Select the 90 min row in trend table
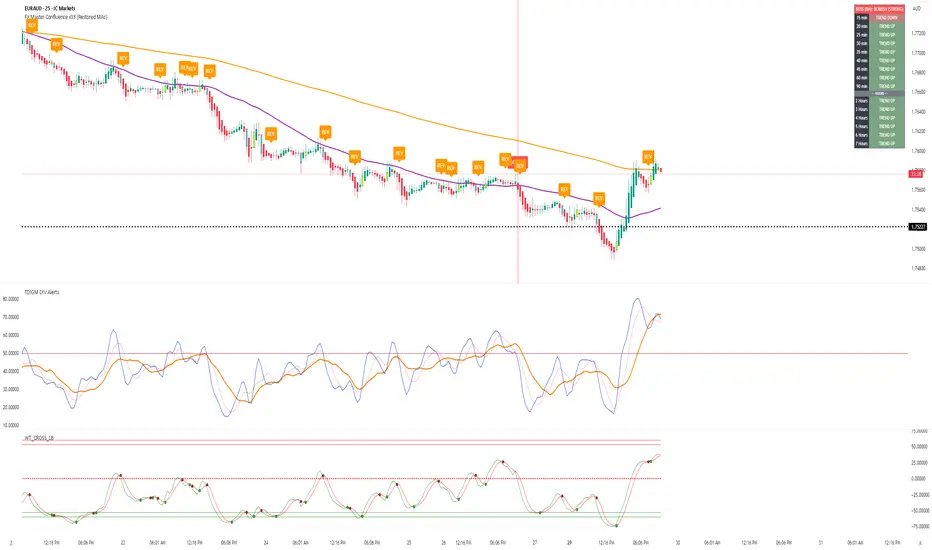 pyautogui.click(x=879, y=86)
